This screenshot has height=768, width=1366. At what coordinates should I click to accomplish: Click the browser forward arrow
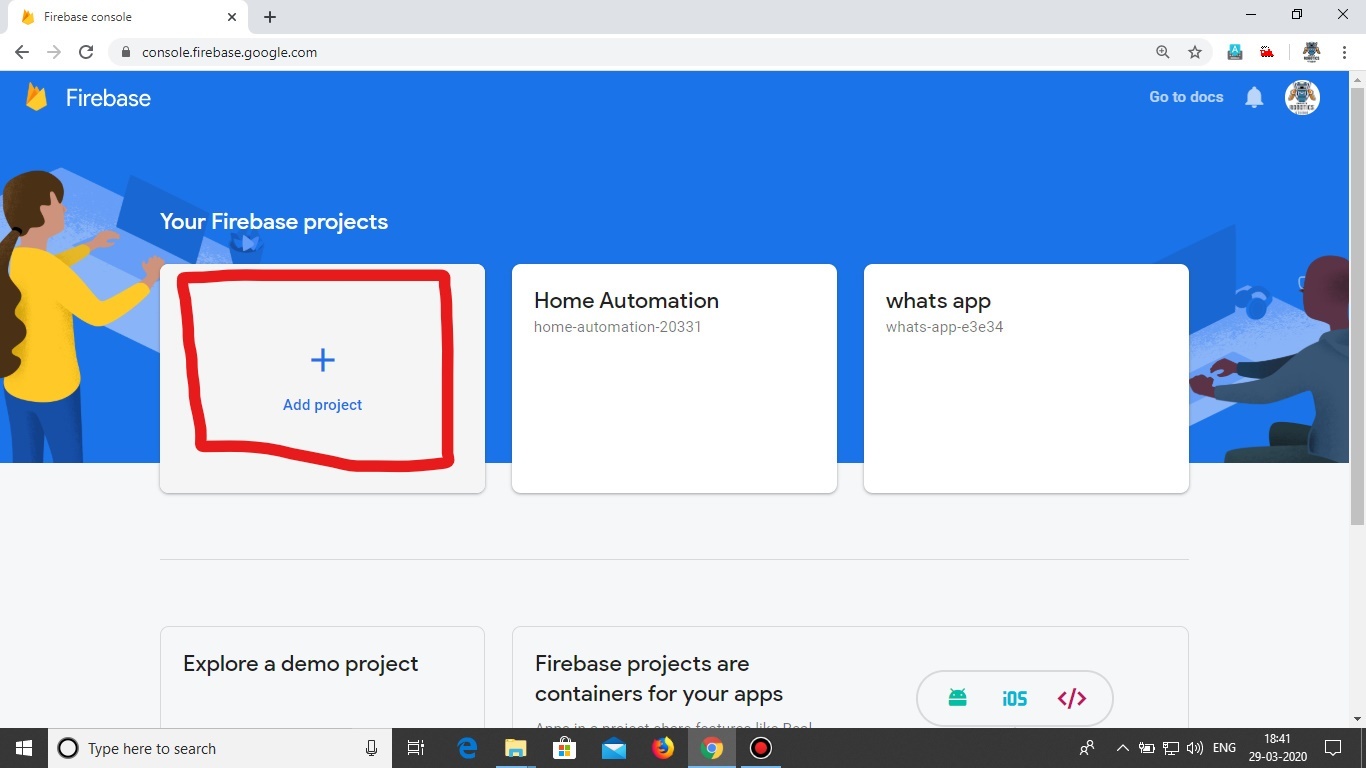point(54,52)
